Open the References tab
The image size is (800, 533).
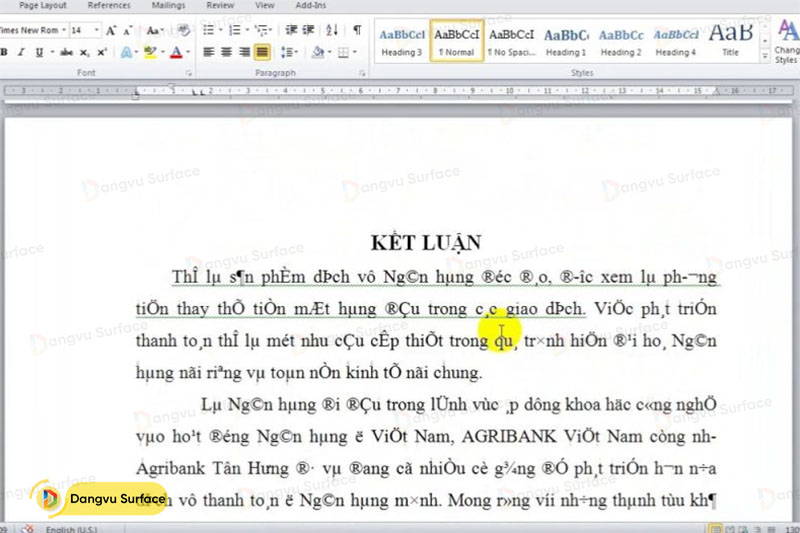click(109, 6)
